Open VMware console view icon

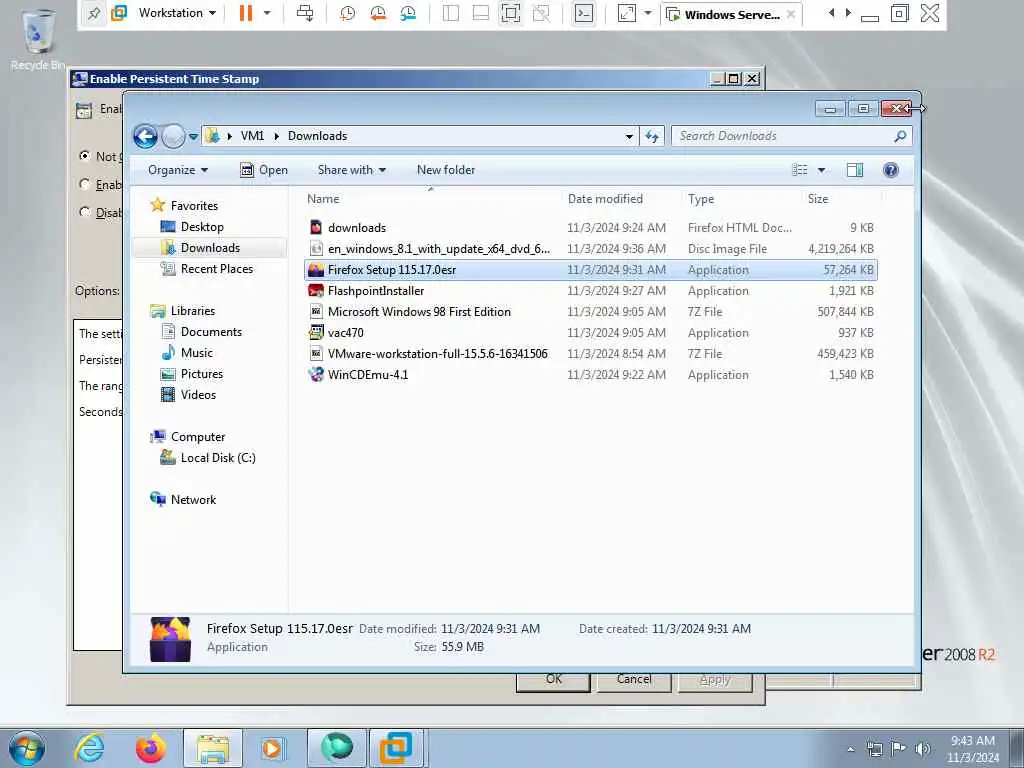click(584, 13)
